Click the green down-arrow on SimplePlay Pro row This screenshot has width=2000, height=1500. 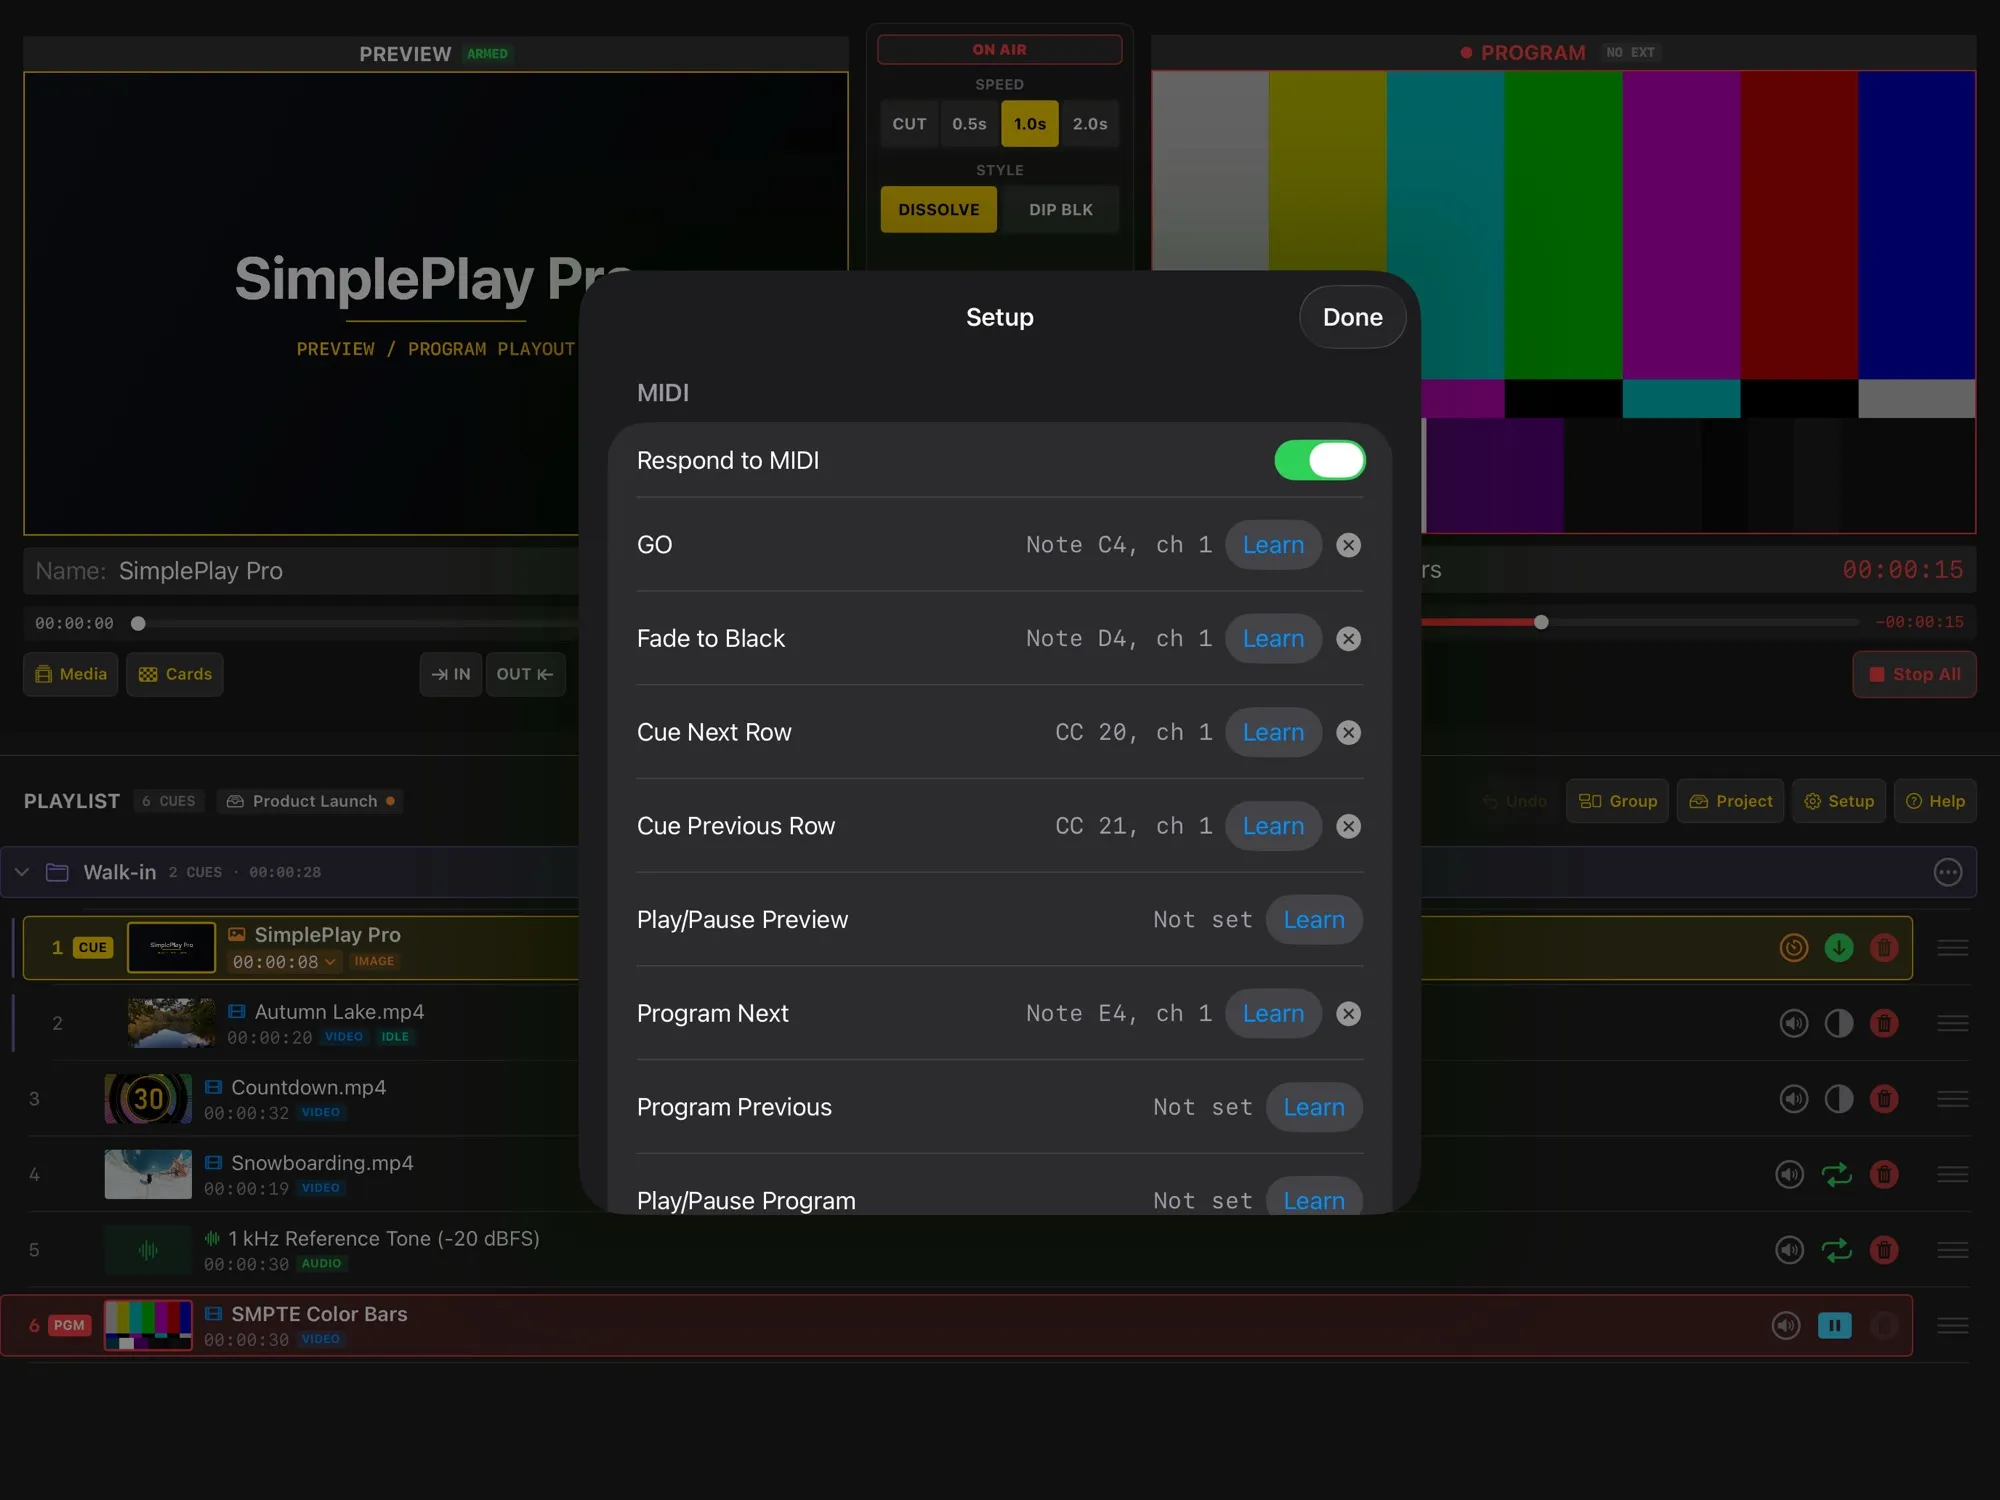[1838, 947]
